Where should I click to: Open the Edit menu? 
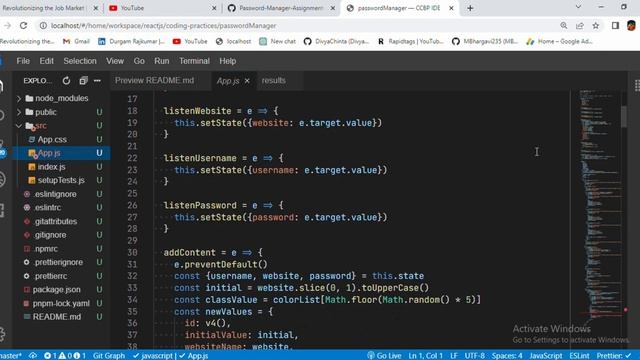click(47, 61)
